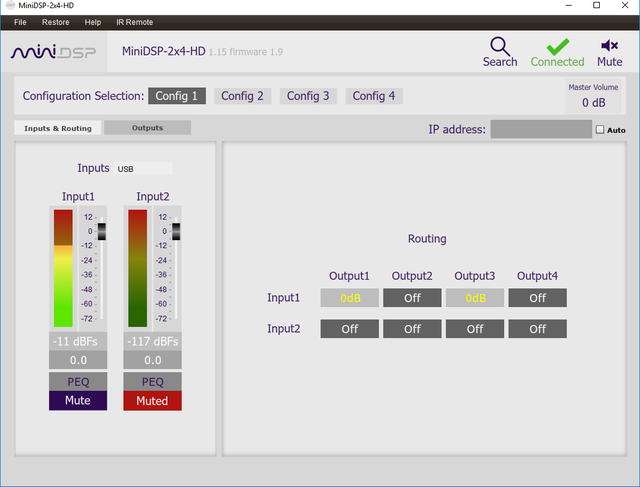Toggle routing Input2 to Output2

(412, 329)
